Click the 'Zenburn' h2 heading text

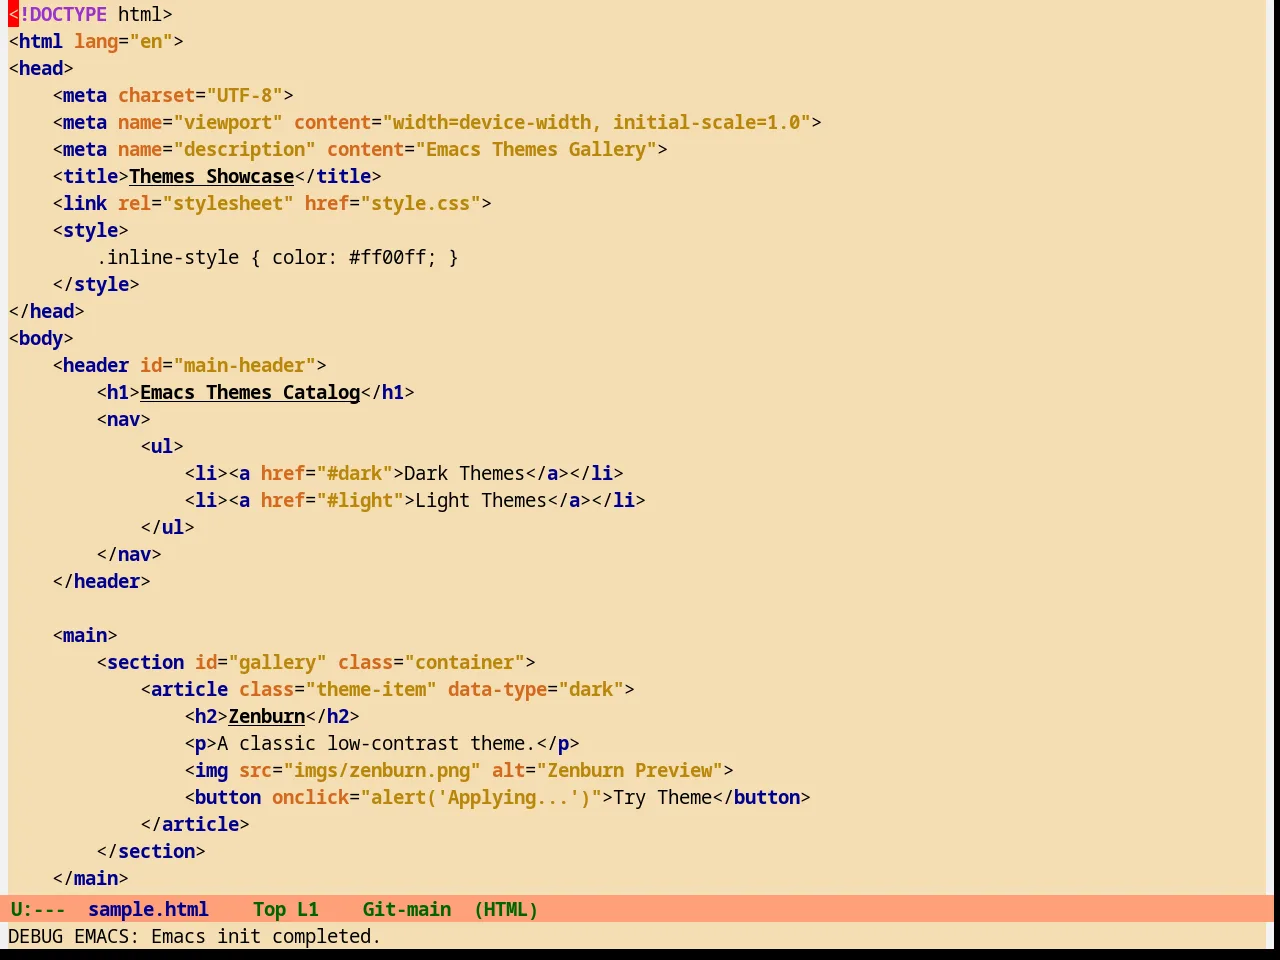point(267,716)
